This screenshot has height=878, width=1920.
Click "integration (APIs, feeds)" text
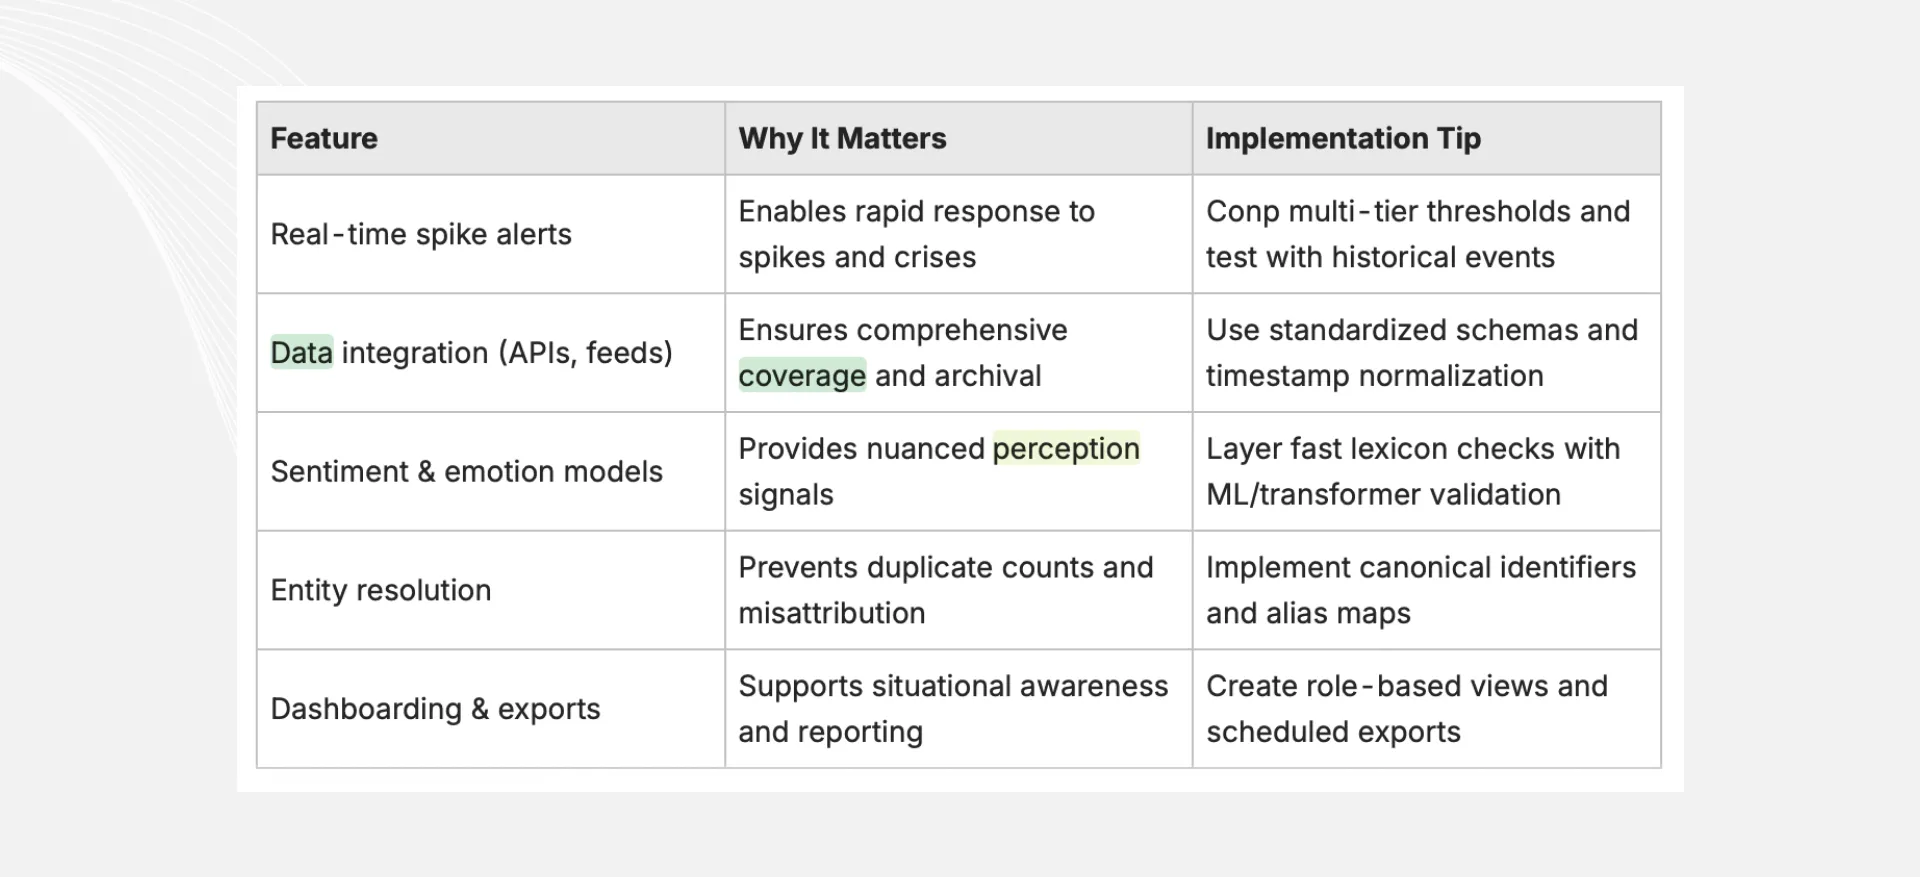(507, 353)
